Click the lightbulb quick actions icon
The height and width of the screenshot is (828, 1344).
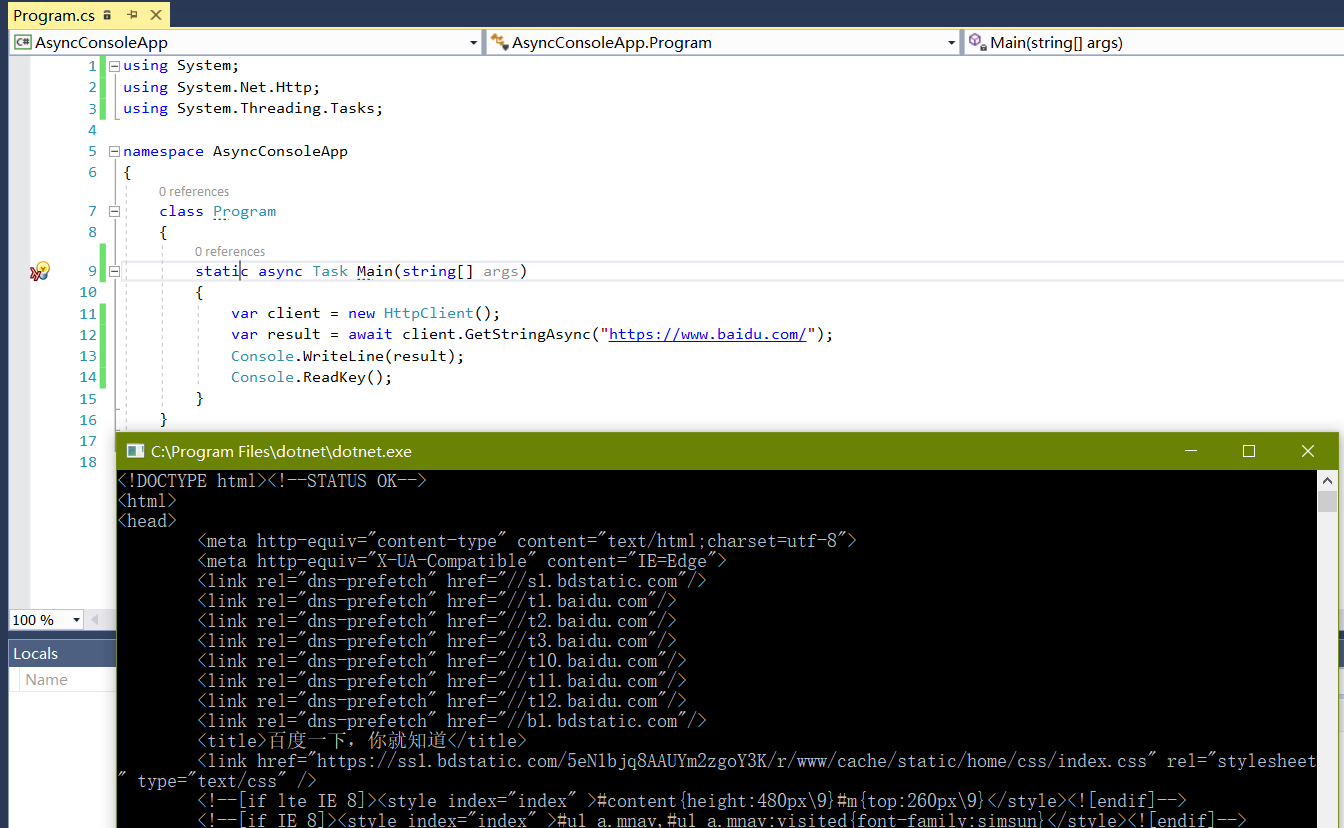coord(40,271)
